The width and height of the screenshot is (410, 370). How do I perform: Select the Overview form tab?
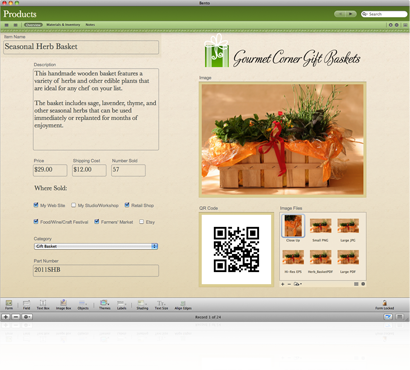(x=33, y=25)
